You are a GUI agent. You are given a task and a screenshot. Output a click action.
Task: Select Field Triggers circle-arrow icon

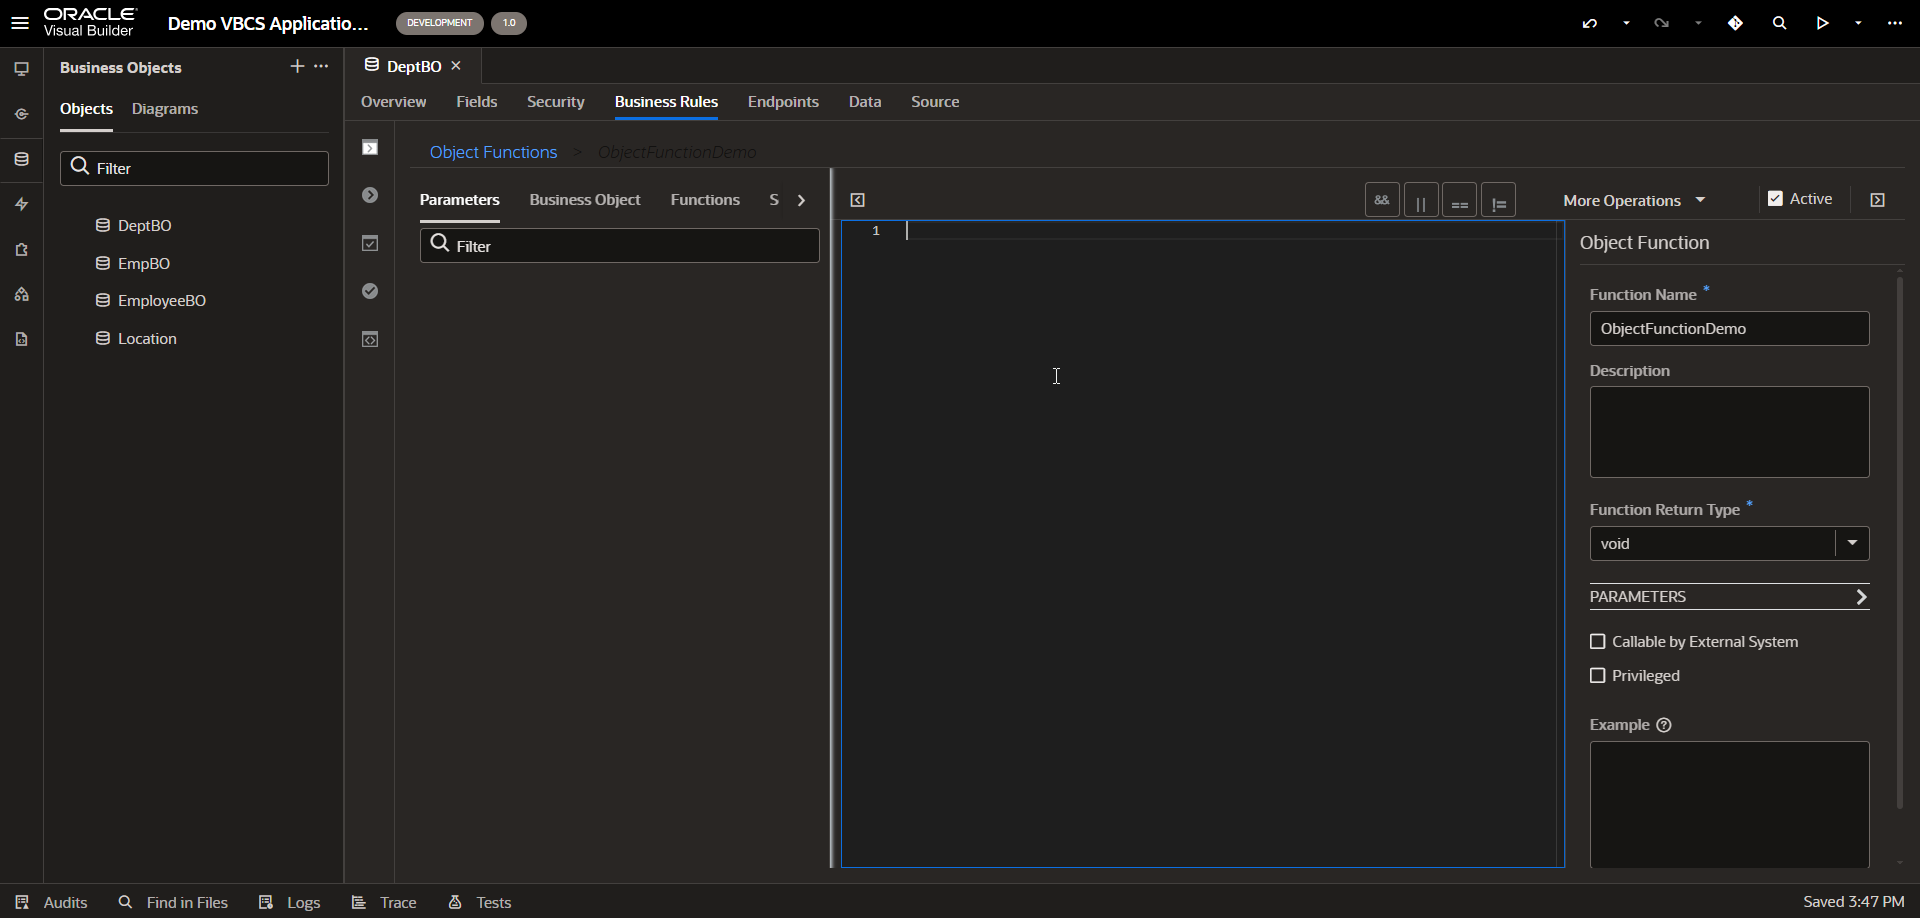(x=370, y=195)
